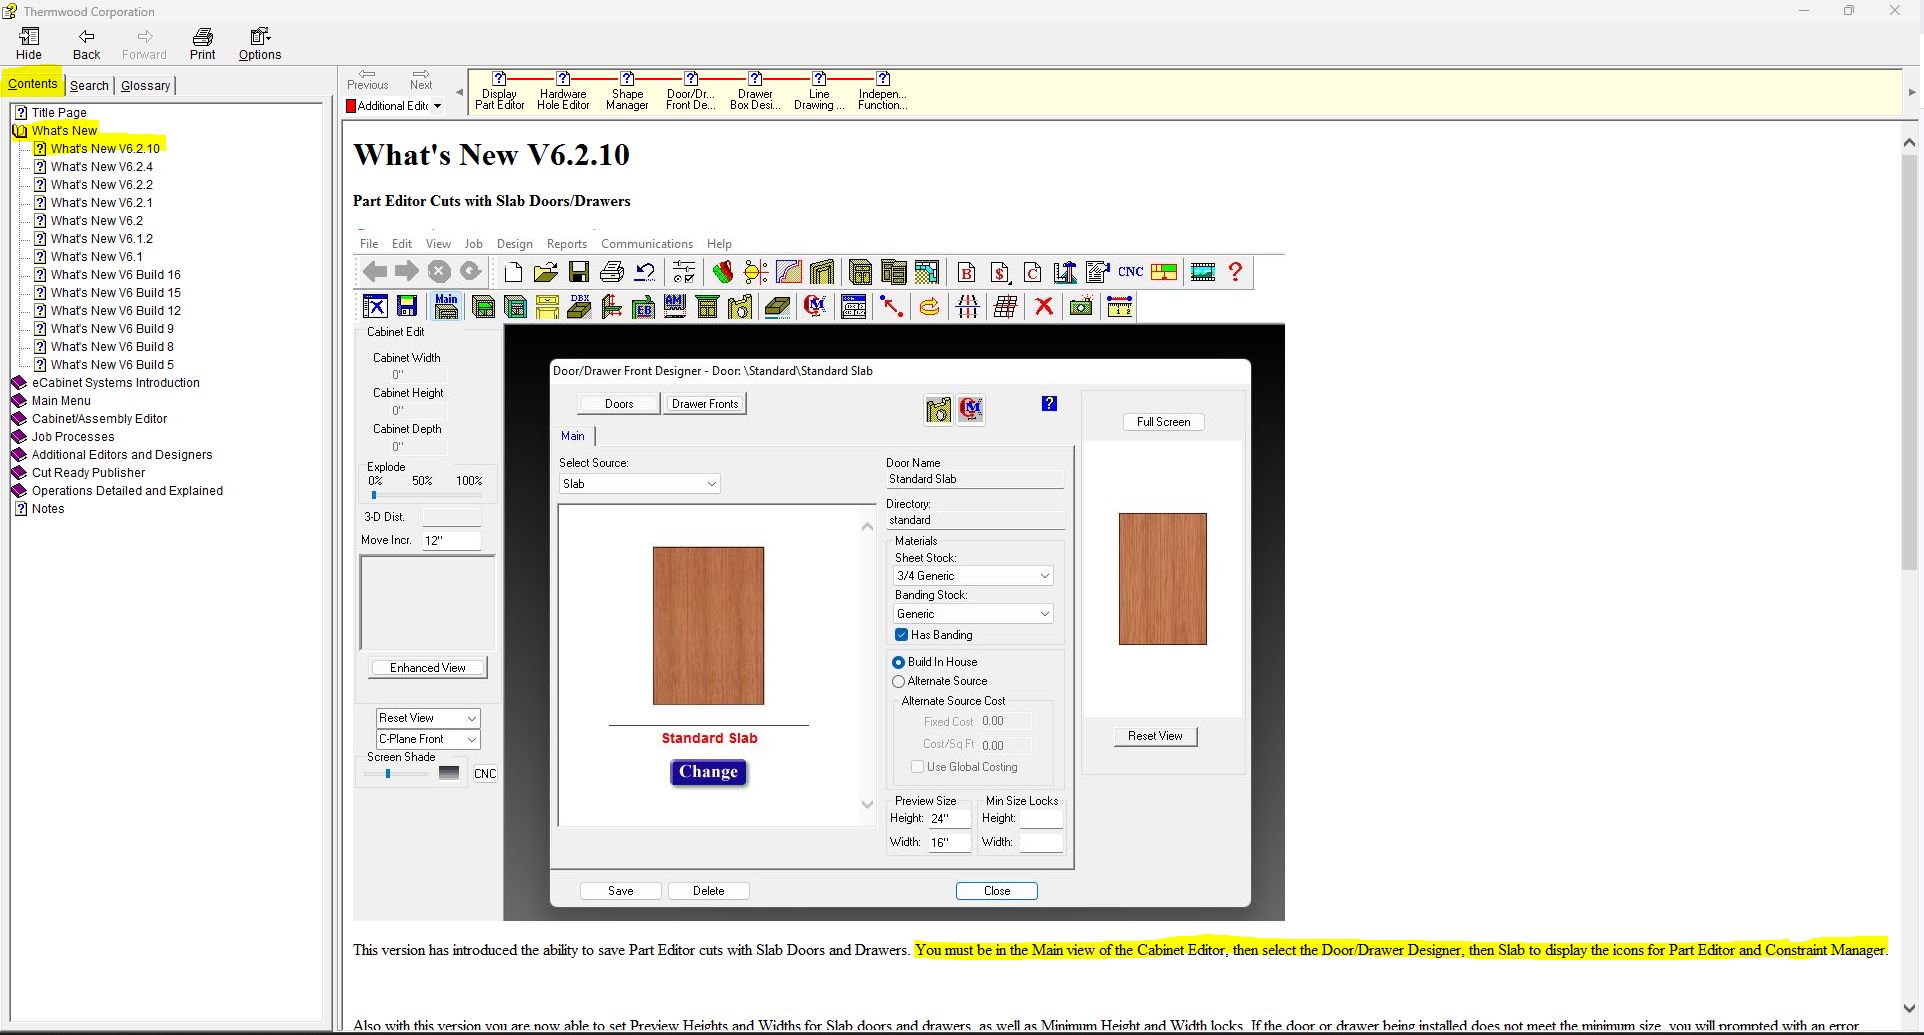Switch to the Search tab
Viewport: 1924px width, 1035px height.
(x=89, y=85)
